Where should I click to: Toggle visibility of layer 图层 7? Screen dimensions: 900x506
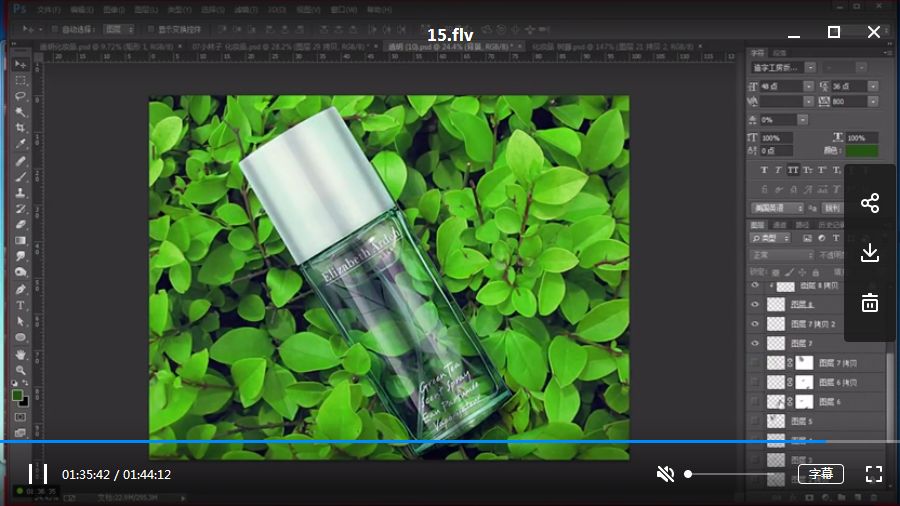755,343
